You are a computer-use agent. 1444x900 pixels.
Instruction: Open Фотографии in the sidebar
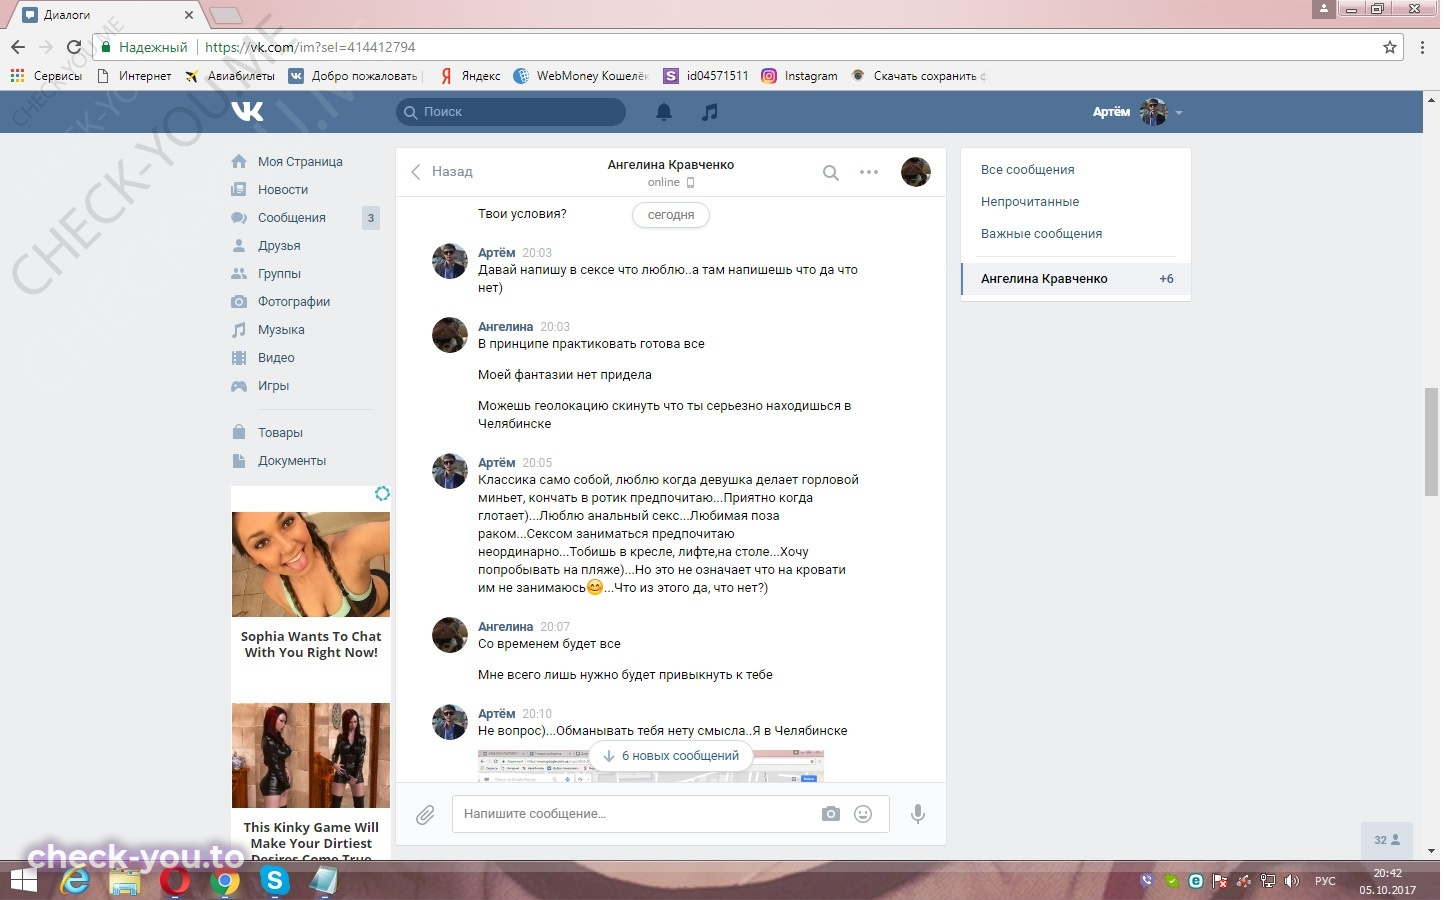(294, 302)
